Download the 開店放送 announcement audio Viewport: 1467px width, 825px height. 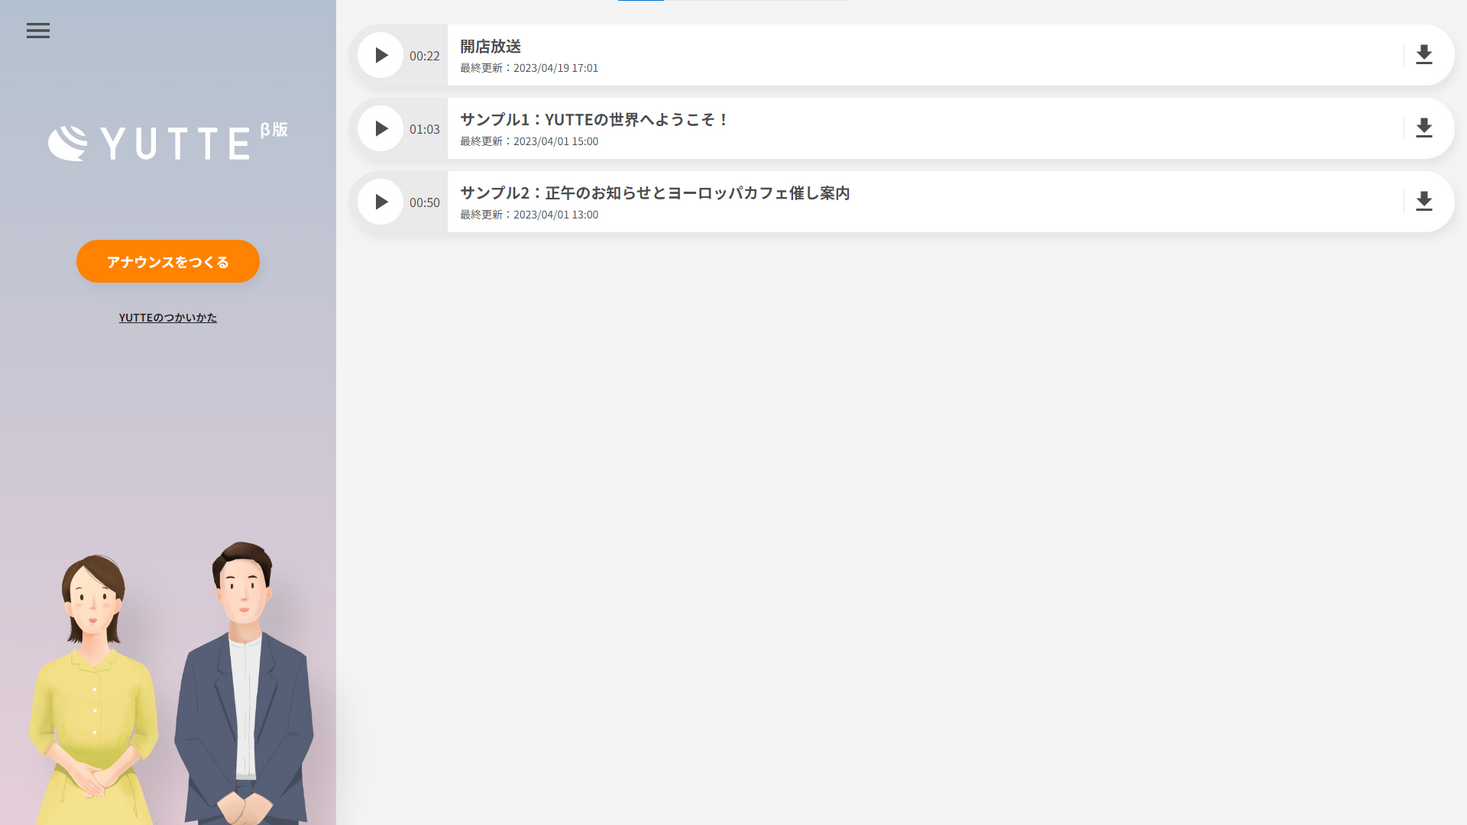[1424, 55]
